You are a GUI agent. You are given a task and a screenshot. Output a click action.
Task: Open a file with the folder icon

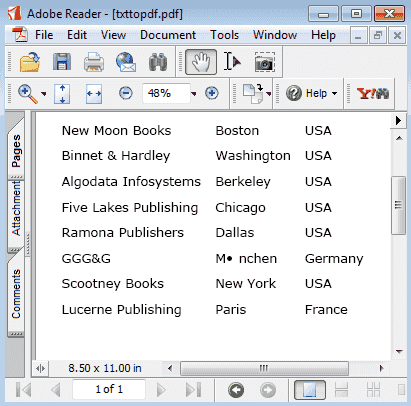30,62
